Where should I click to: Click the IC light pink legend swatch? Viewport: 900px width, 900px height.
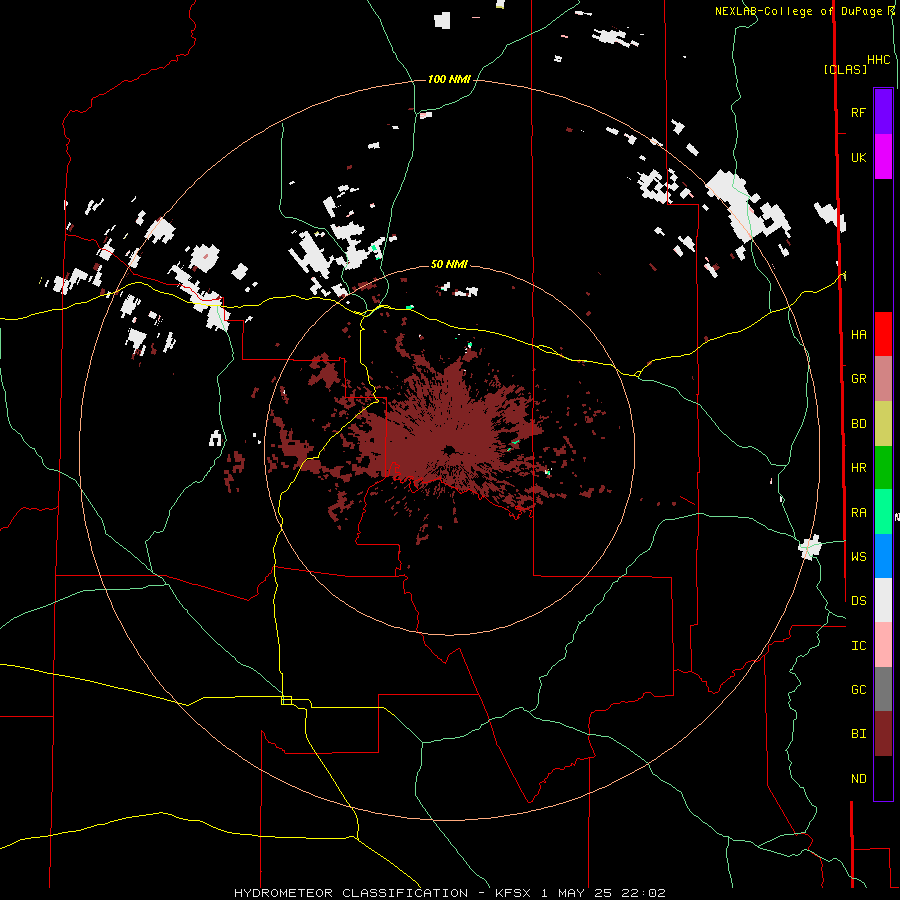[883, 645]
